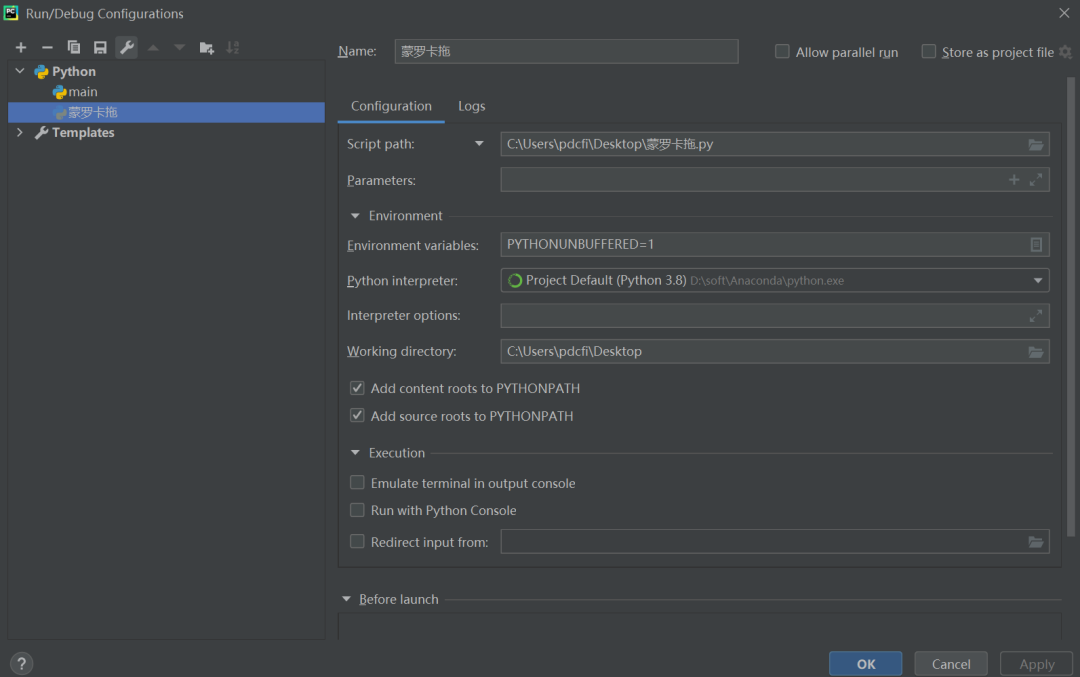The image size is (1080, 677).
Task: Move configuration down arrow in toolbar
Action: pyautogui.click(x=179, y=48)
